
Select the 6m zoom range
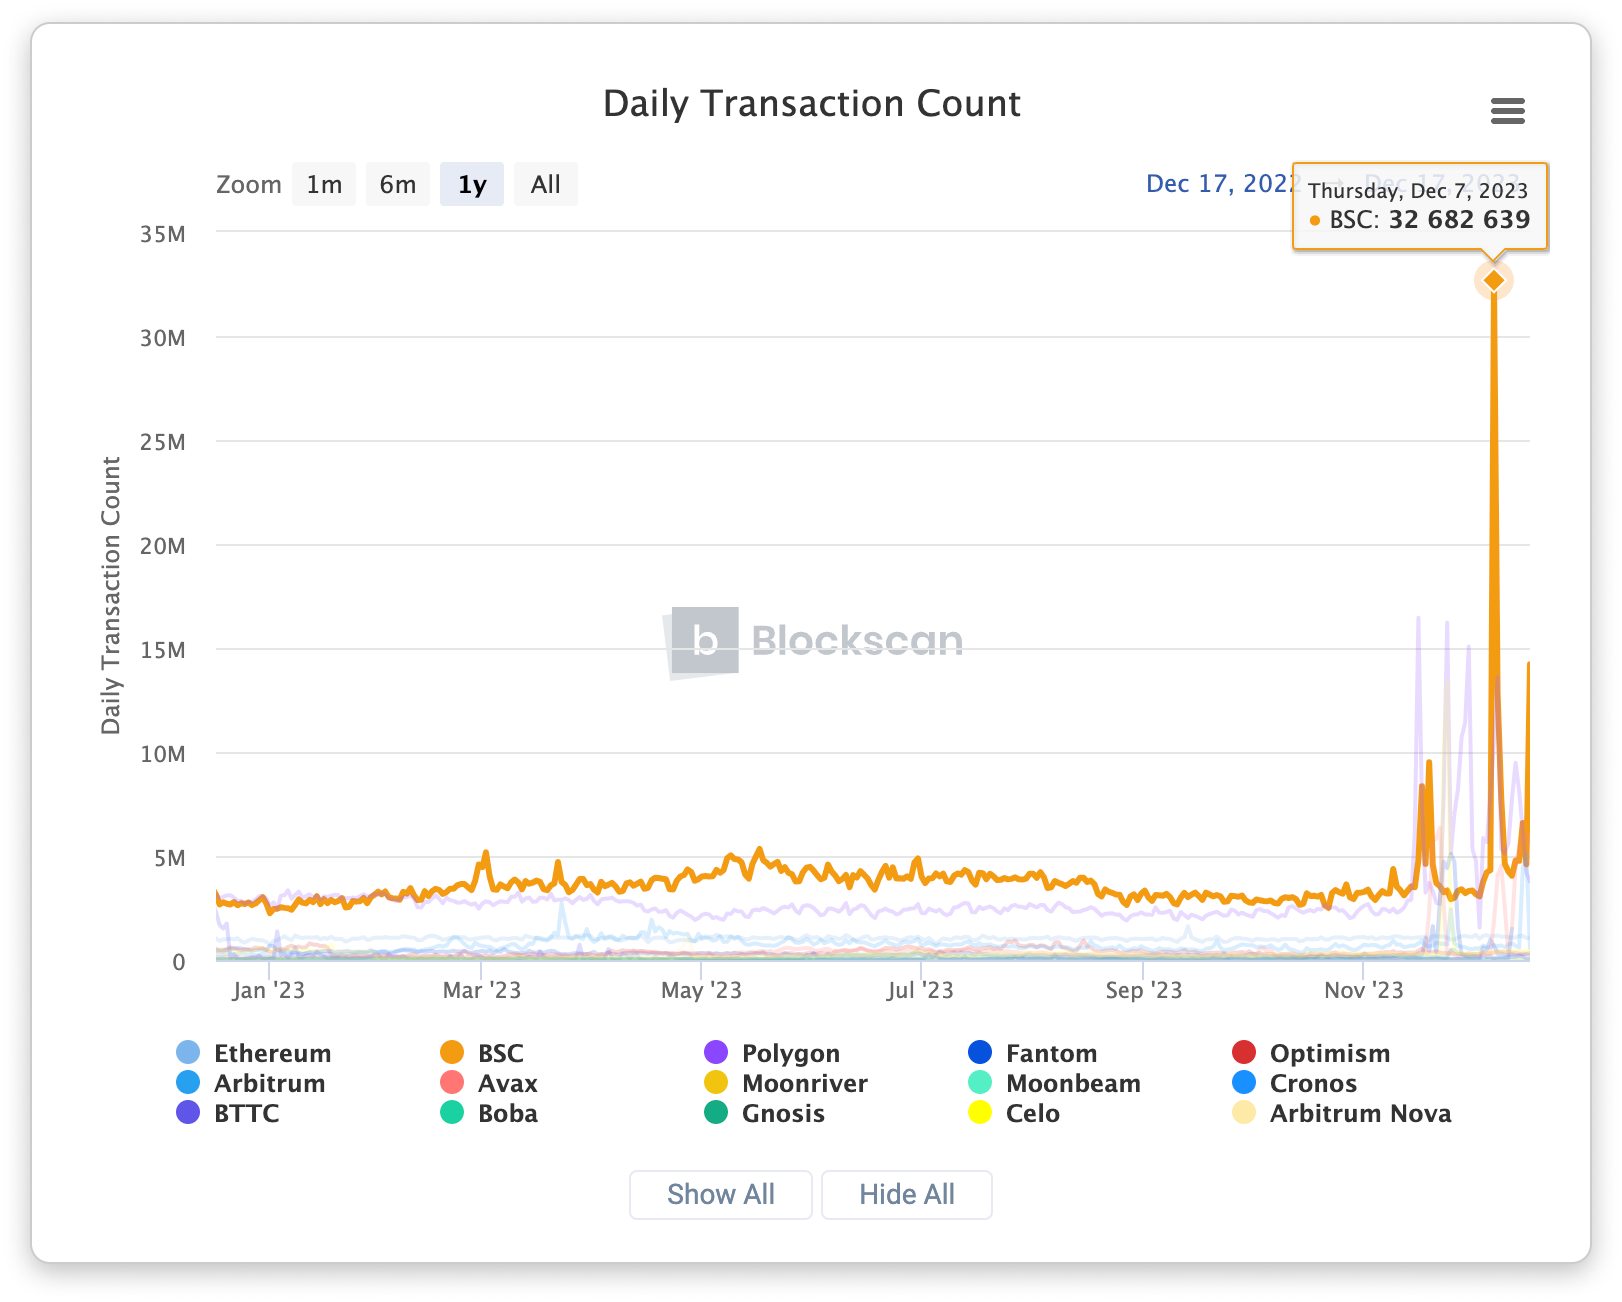pos(397,185)
